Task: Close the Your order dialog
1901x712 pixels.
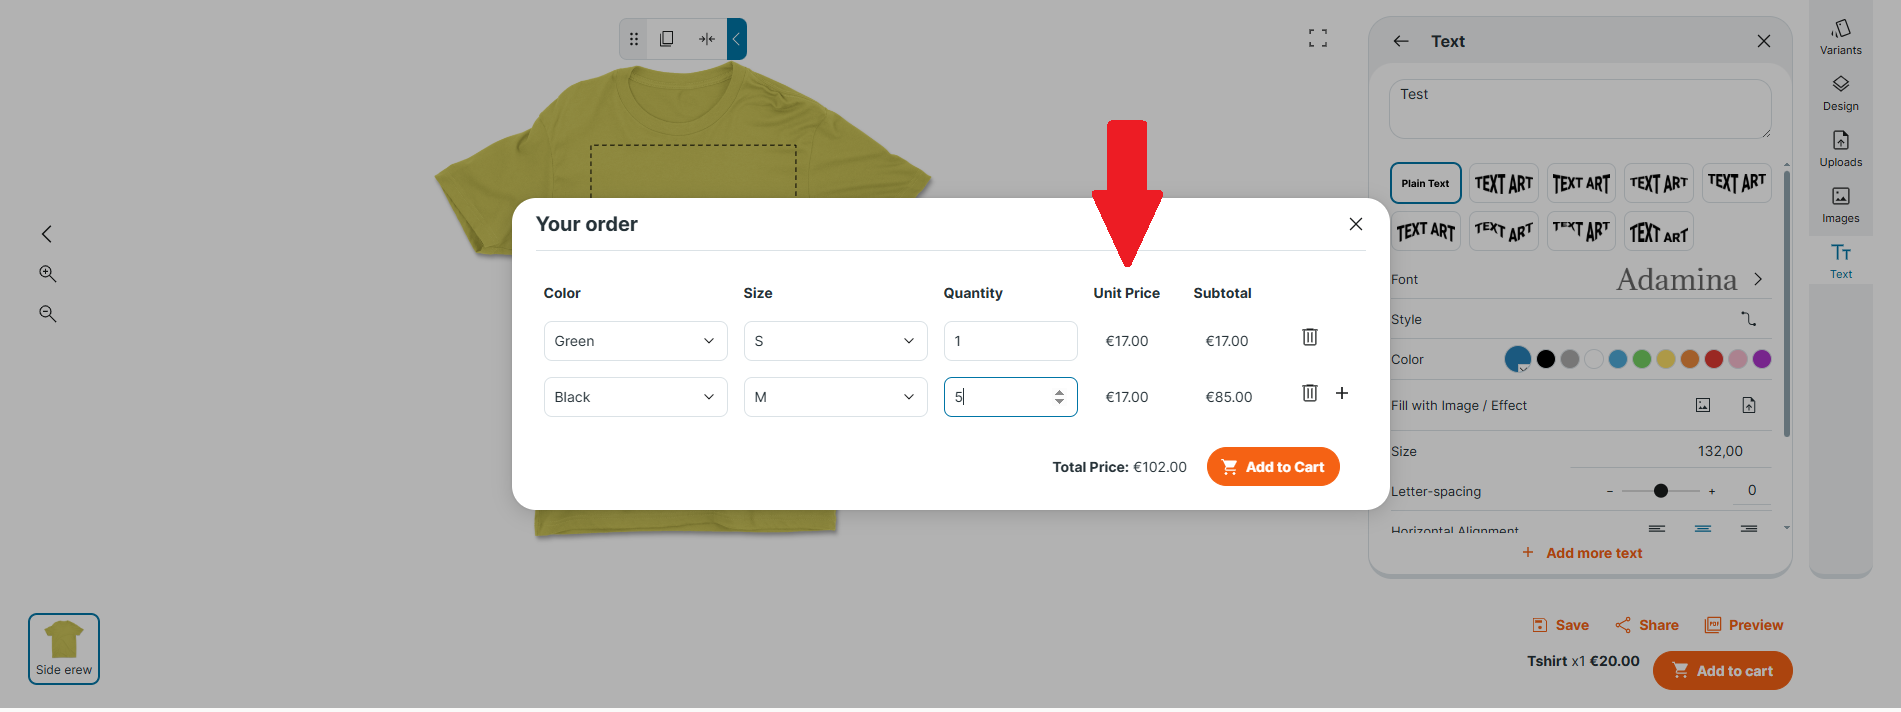Action: tap(1356, 224)
